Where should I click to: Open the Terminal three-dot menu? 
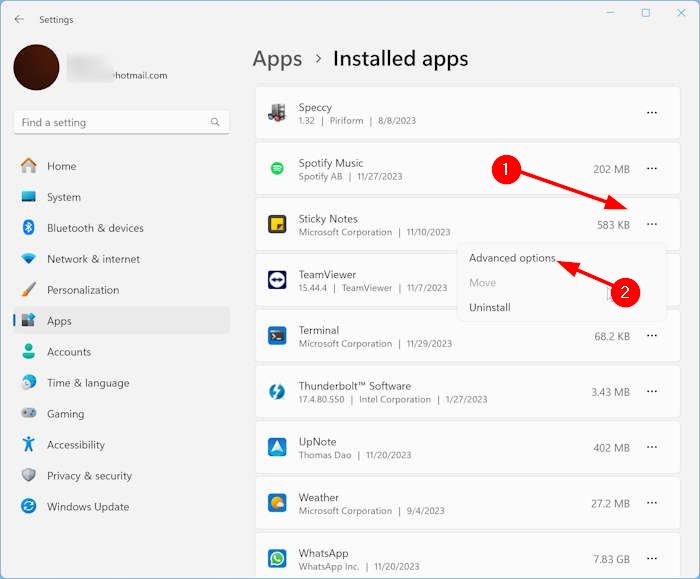click(x=652, y=335)
